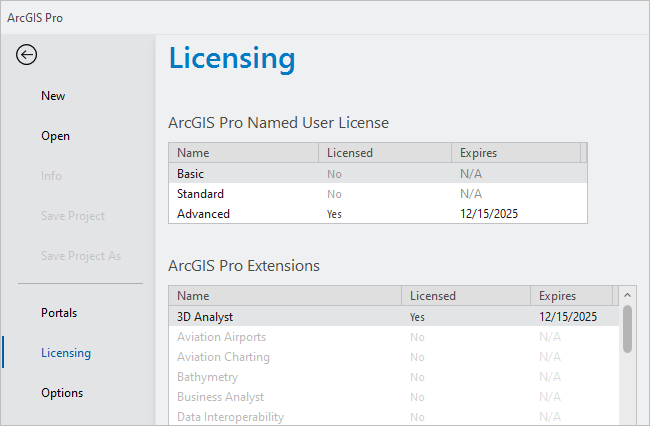The width and height of the screenshot is (650, 426).
Task: Select the Aviation Airports extension row
Action: click(394, 337)
